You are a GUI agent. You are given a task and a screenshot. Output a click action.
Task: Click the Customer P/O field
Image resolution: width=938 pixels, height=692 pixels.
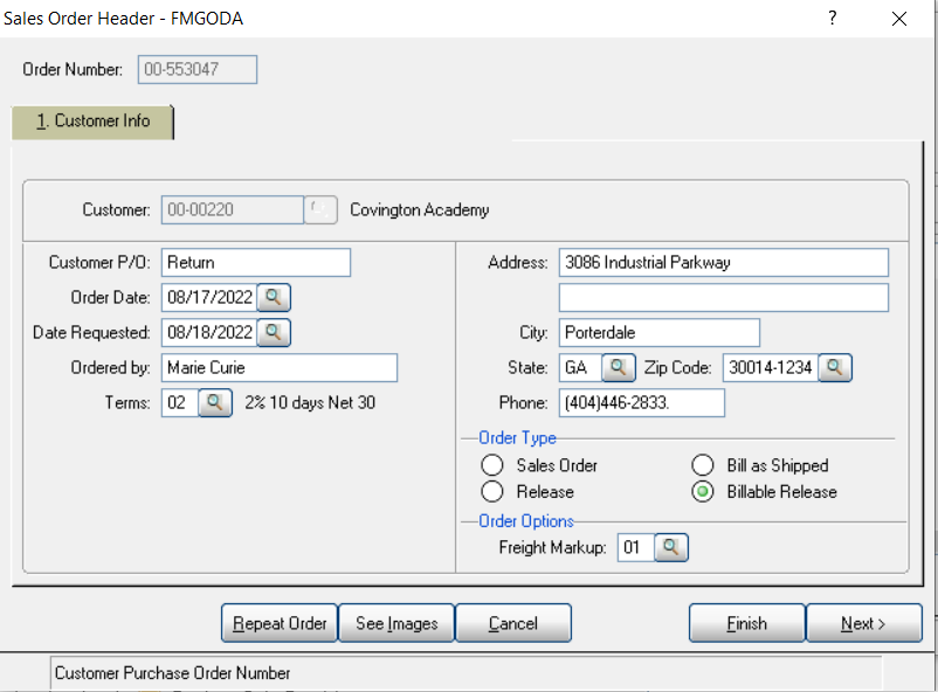click(x=256, y=263)
